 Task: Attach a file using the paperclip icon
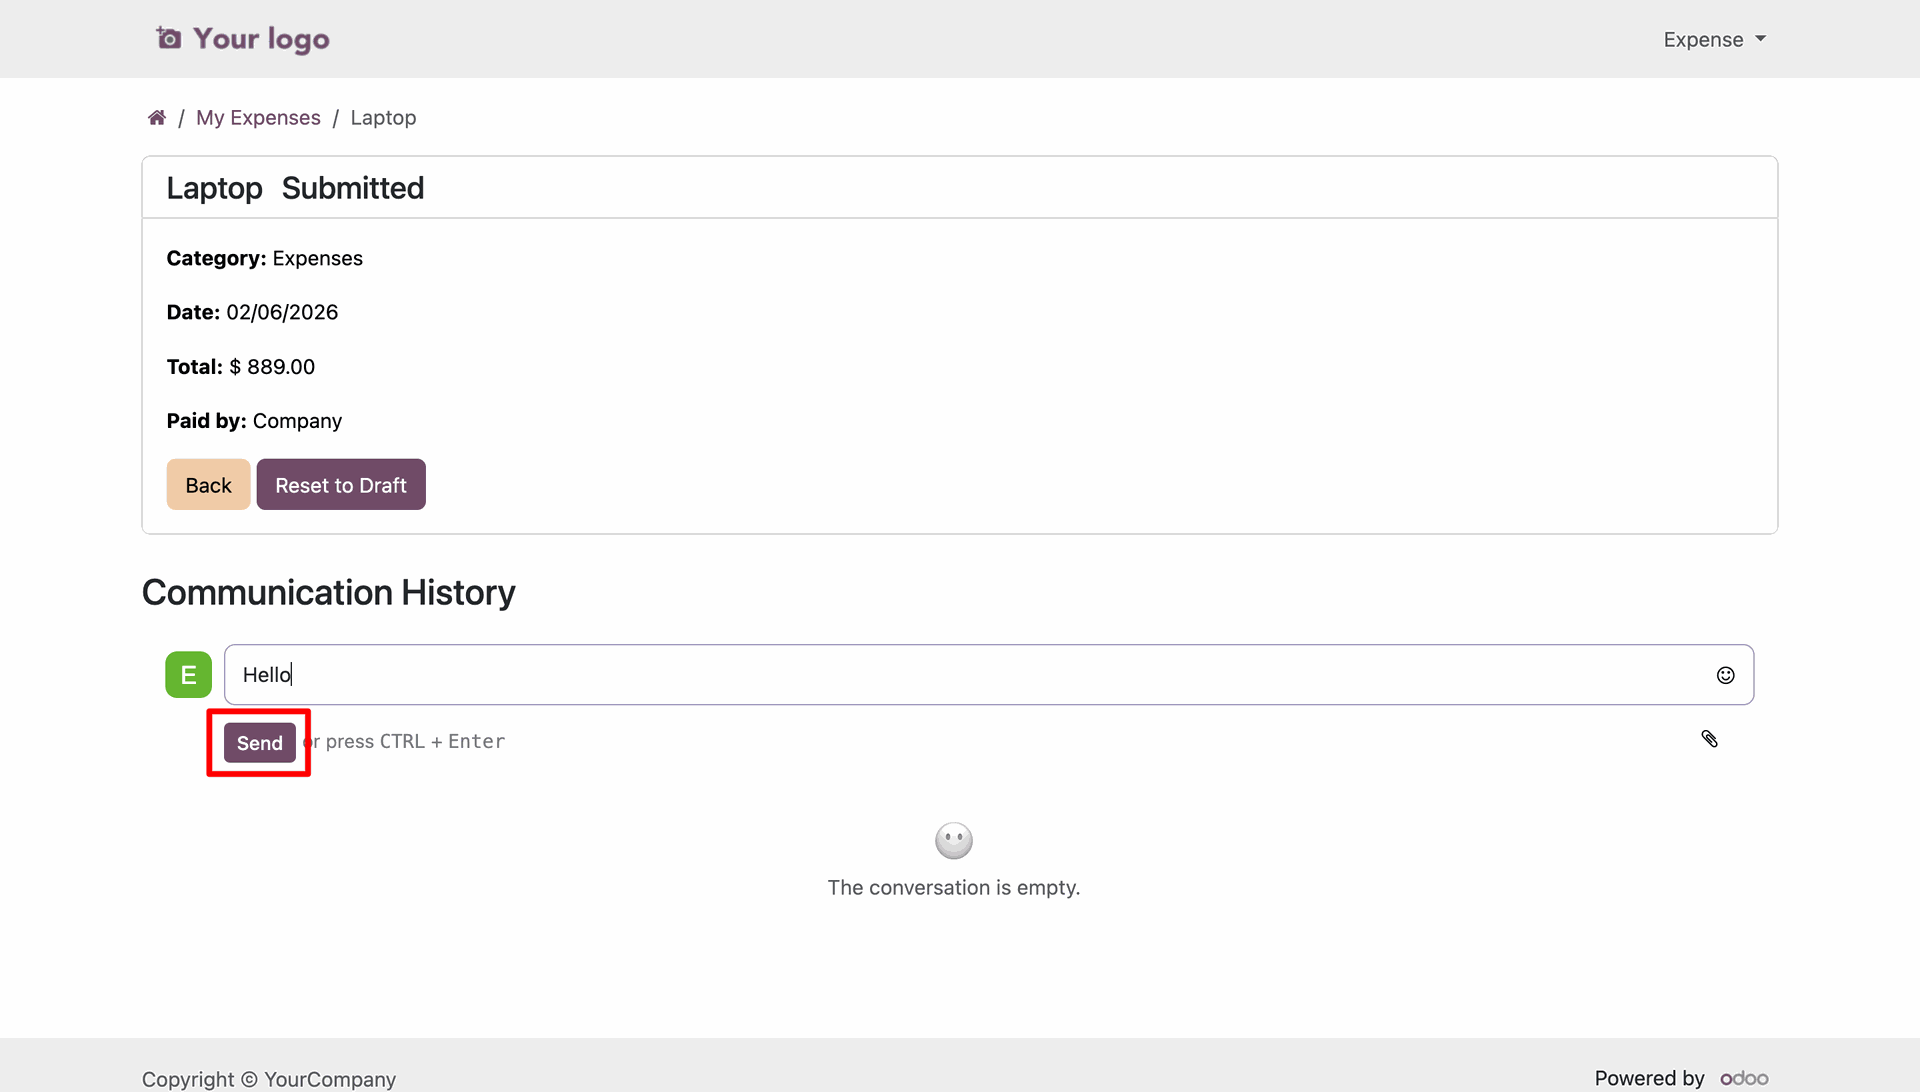point(1709,739)
